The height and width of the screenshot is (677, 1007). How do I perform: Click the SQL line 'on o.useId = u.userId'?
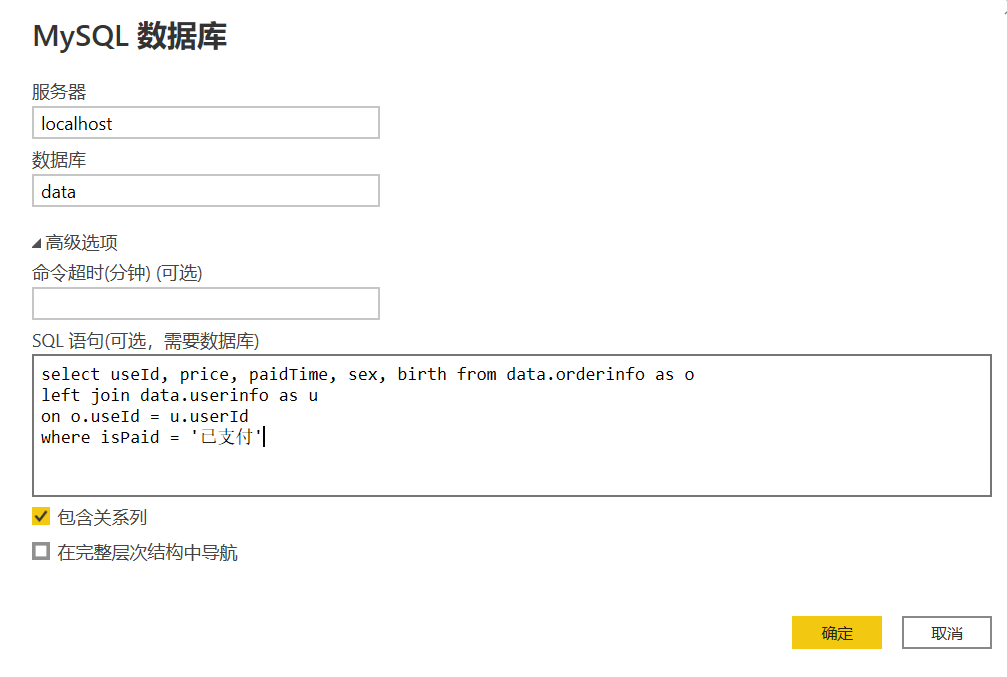coord(144,416)
